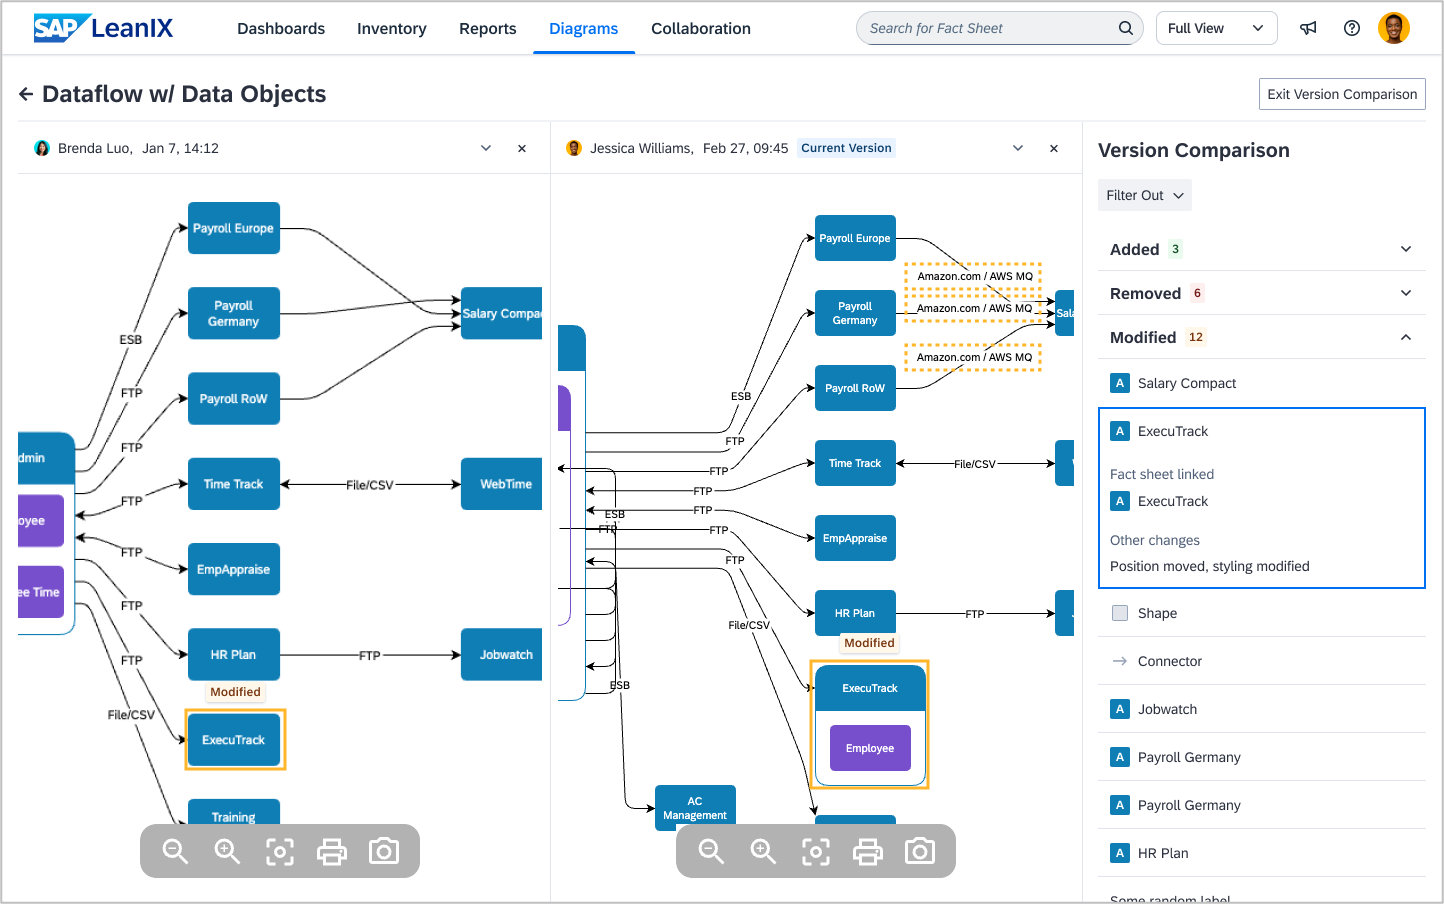Select the Diagrams tab
This screenshot has width=1444, height=904.
pos(584,28)
